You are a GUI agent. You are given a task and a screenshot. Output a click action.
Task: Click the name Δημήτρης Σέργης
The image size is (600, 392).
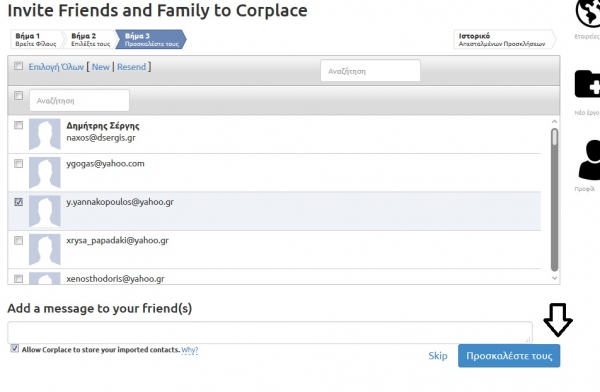coord(103,126)
